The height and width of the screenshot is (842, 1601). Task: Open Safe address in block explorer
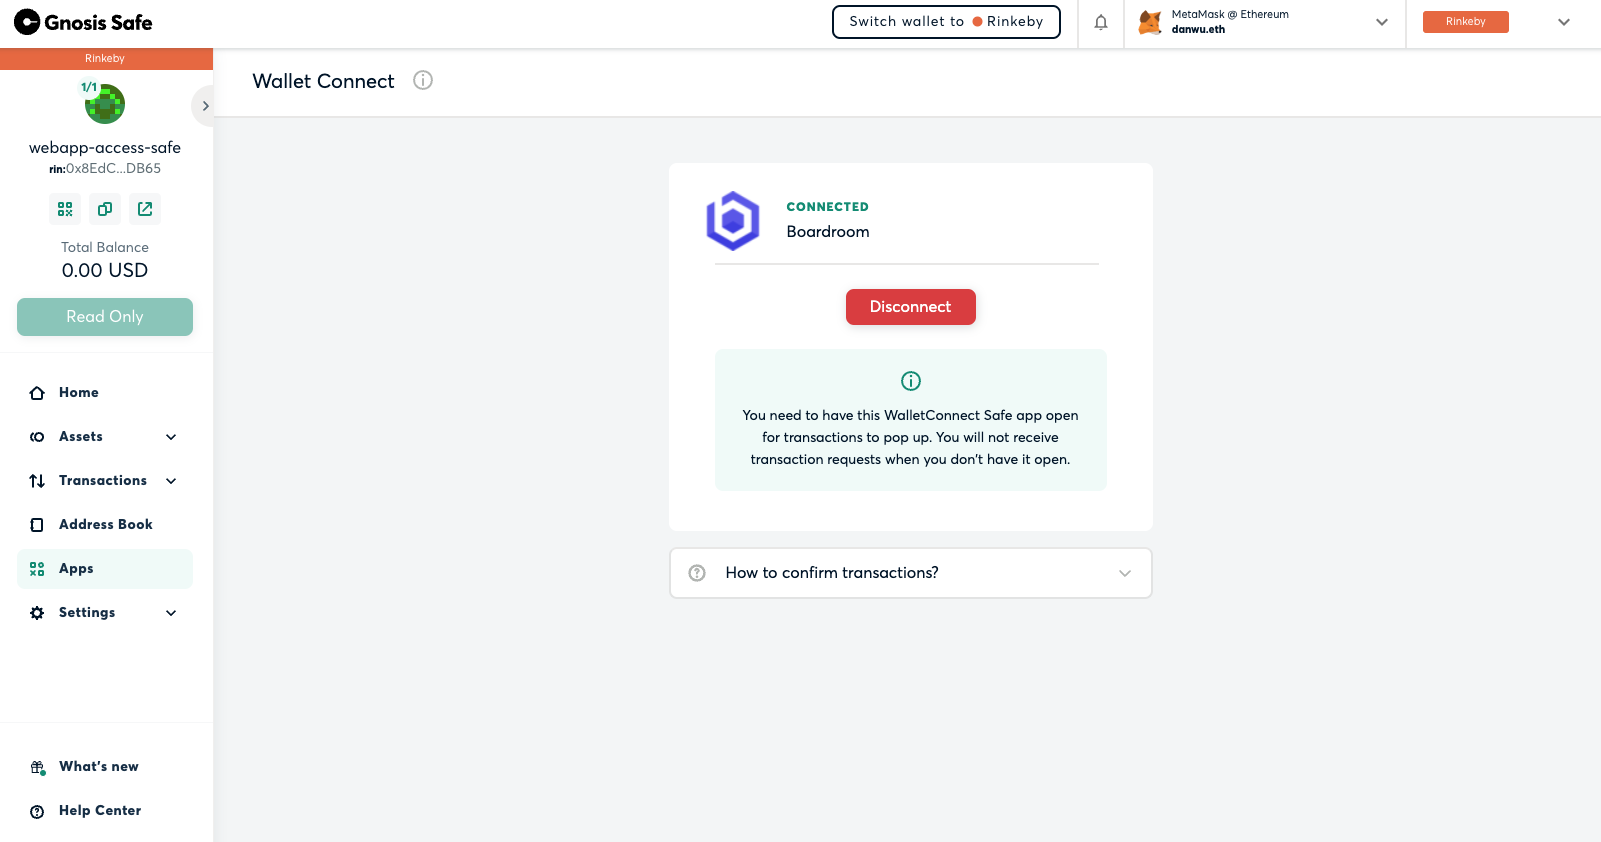145,209
